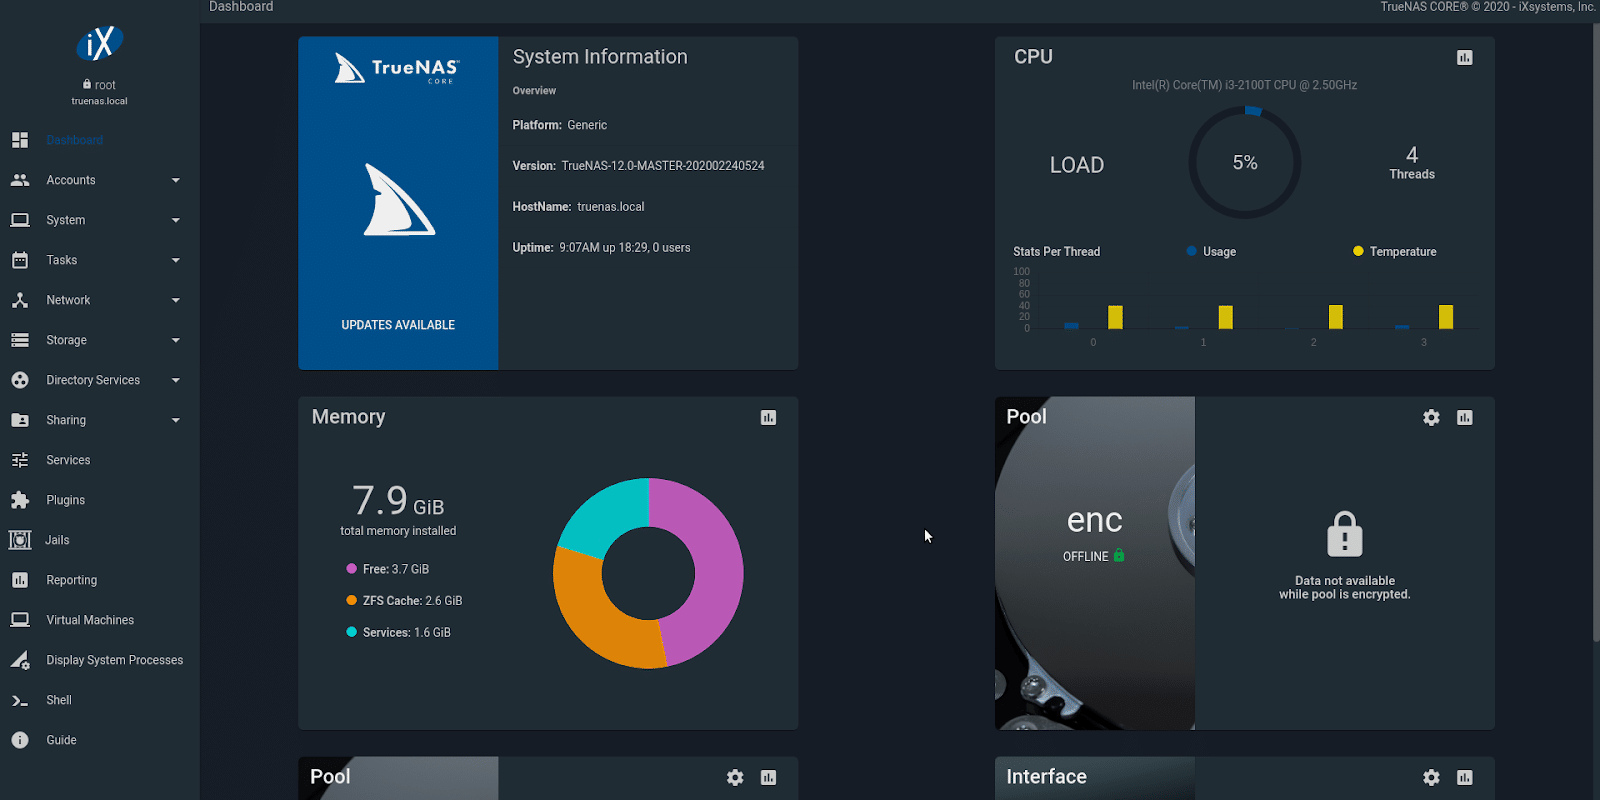Click chart icon on Interface card

pyautogui.click(x=1465, y=778)
